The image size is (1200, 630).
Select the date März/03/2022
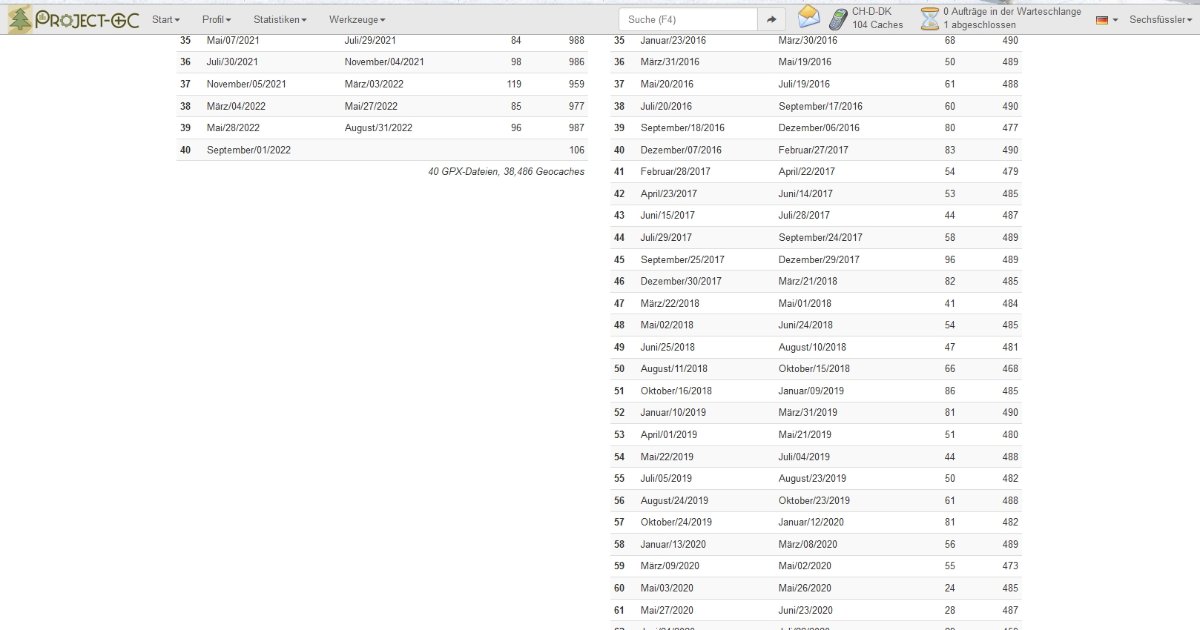pos(374,84)
